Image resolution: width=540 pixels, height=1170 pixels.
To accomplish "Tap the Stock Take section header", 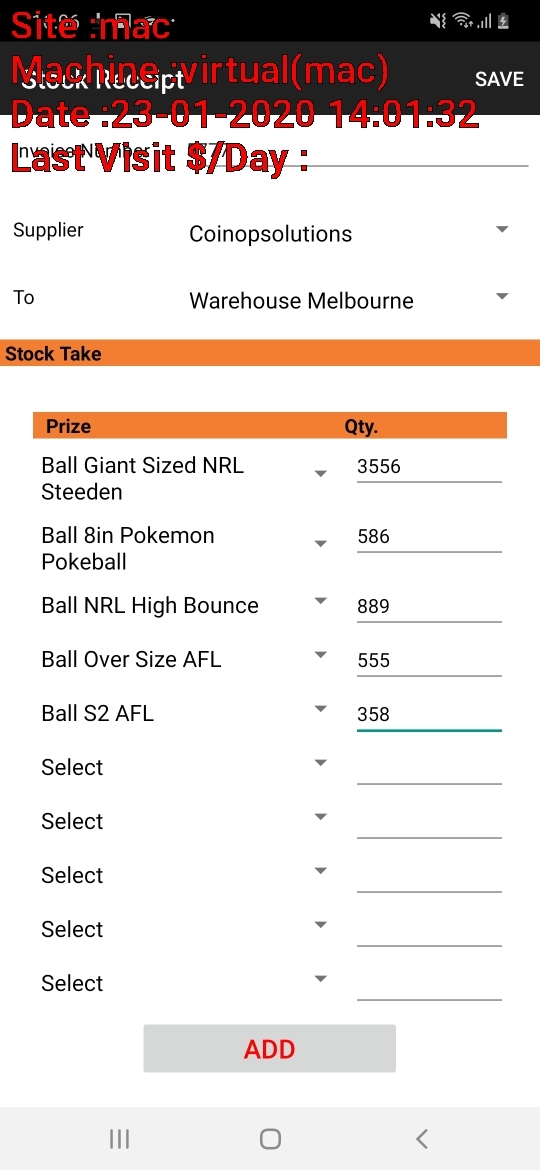I will 270,353.
